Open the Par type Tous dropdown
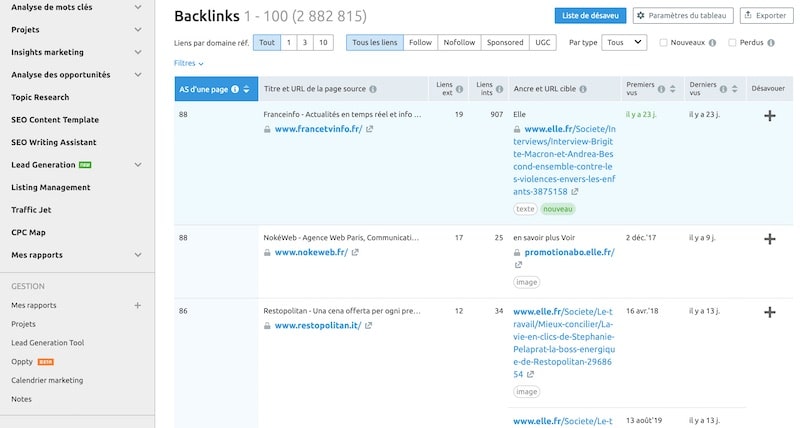800x428 pixels. (624, 42)
